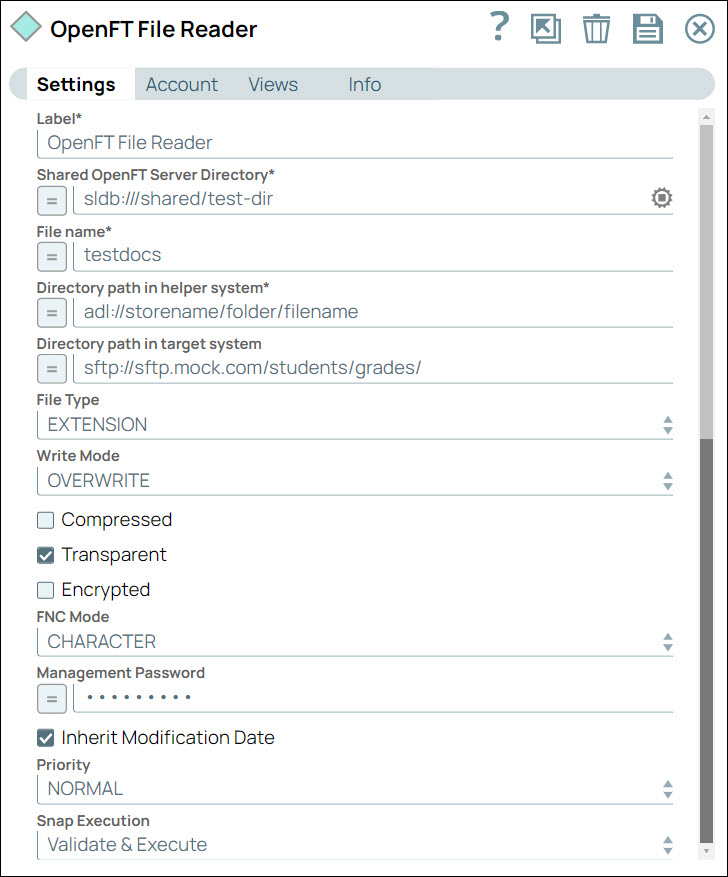Open the Write Mode dropdown
This screenshot has width=728, height=877.
(667, 481)
